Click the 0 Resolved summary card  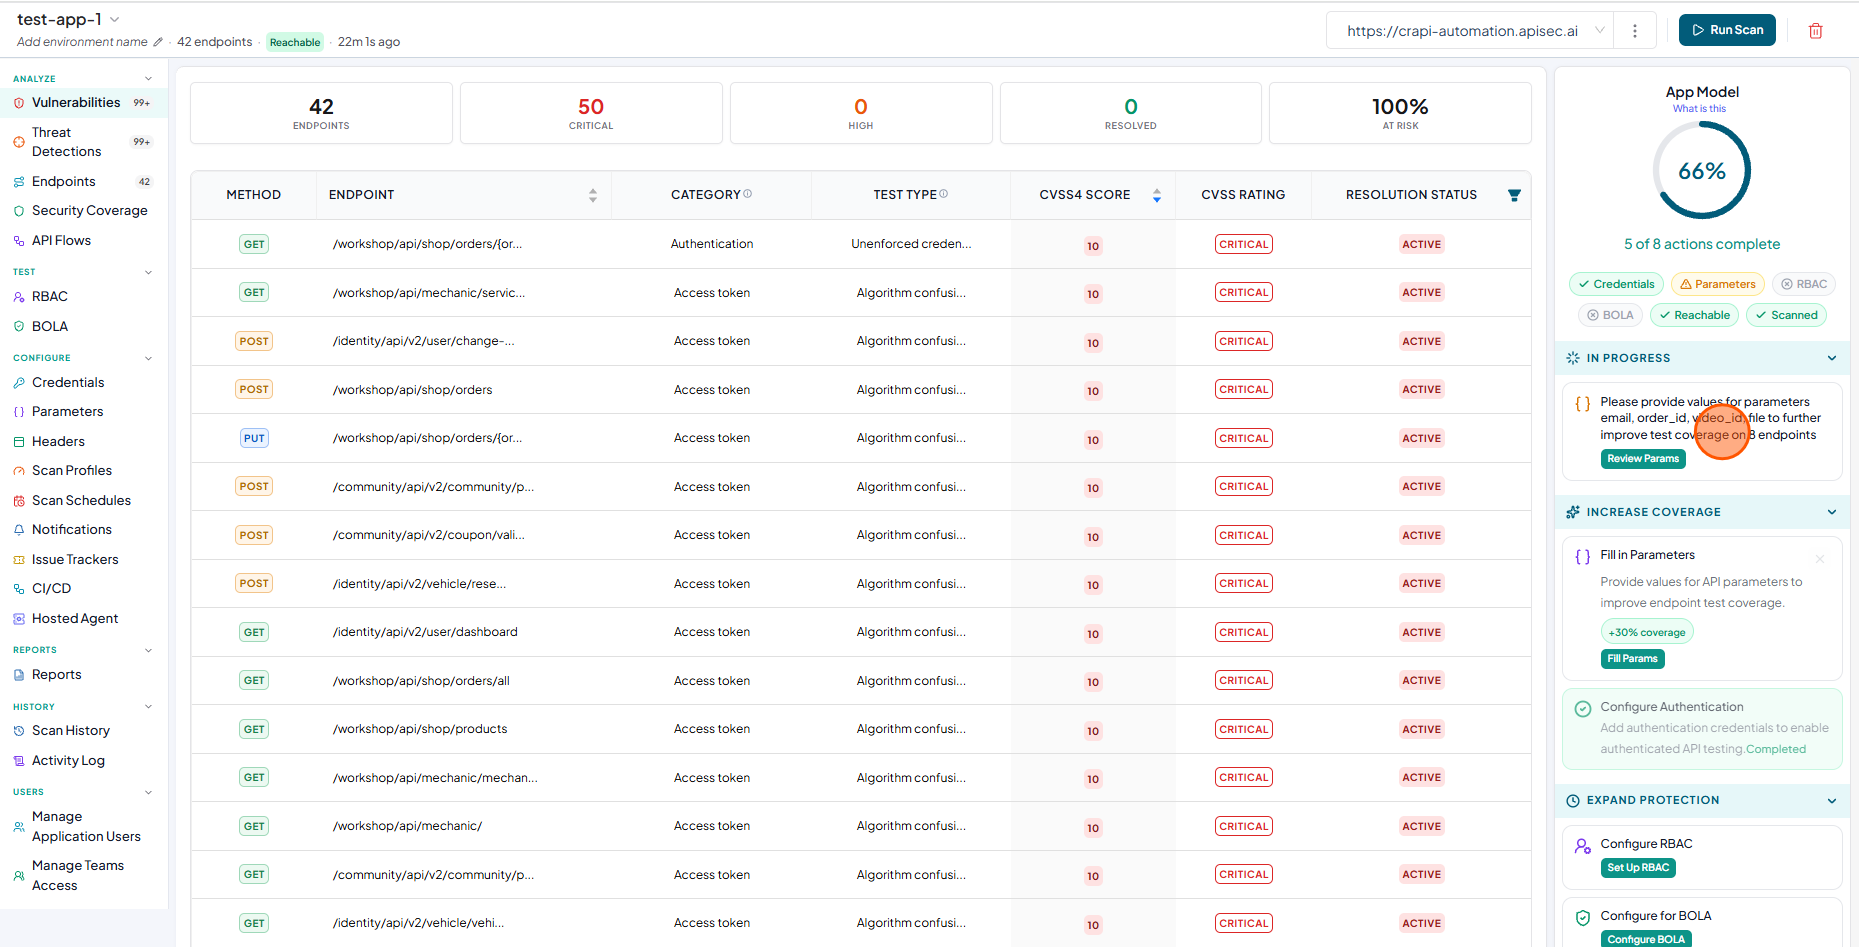[1130, 113]
